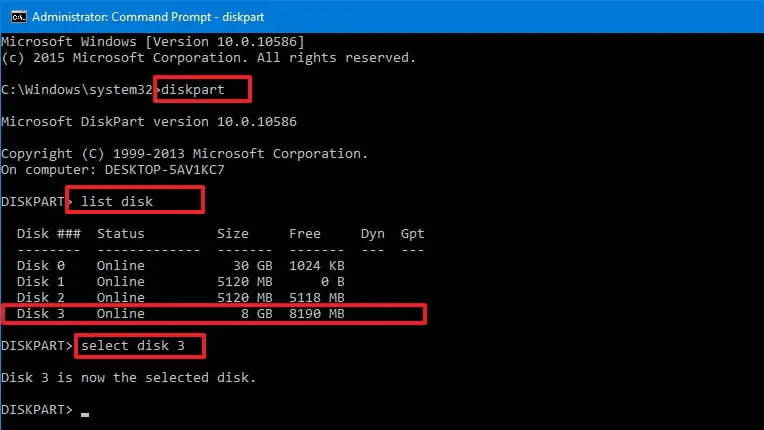The height and width of the screenshot is (430, 764).
Task: Click the 'Size' column header
Action: pyautogui.click(x=233, y=234)
